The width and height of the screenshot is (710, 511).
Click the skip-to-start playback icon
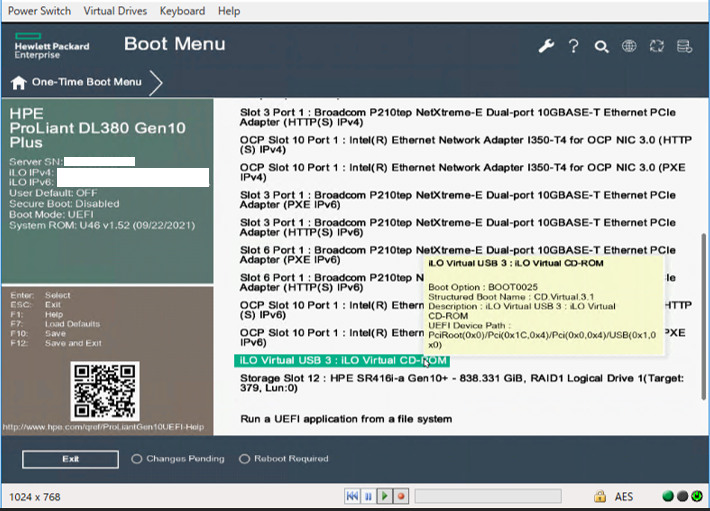click(352, 497)
